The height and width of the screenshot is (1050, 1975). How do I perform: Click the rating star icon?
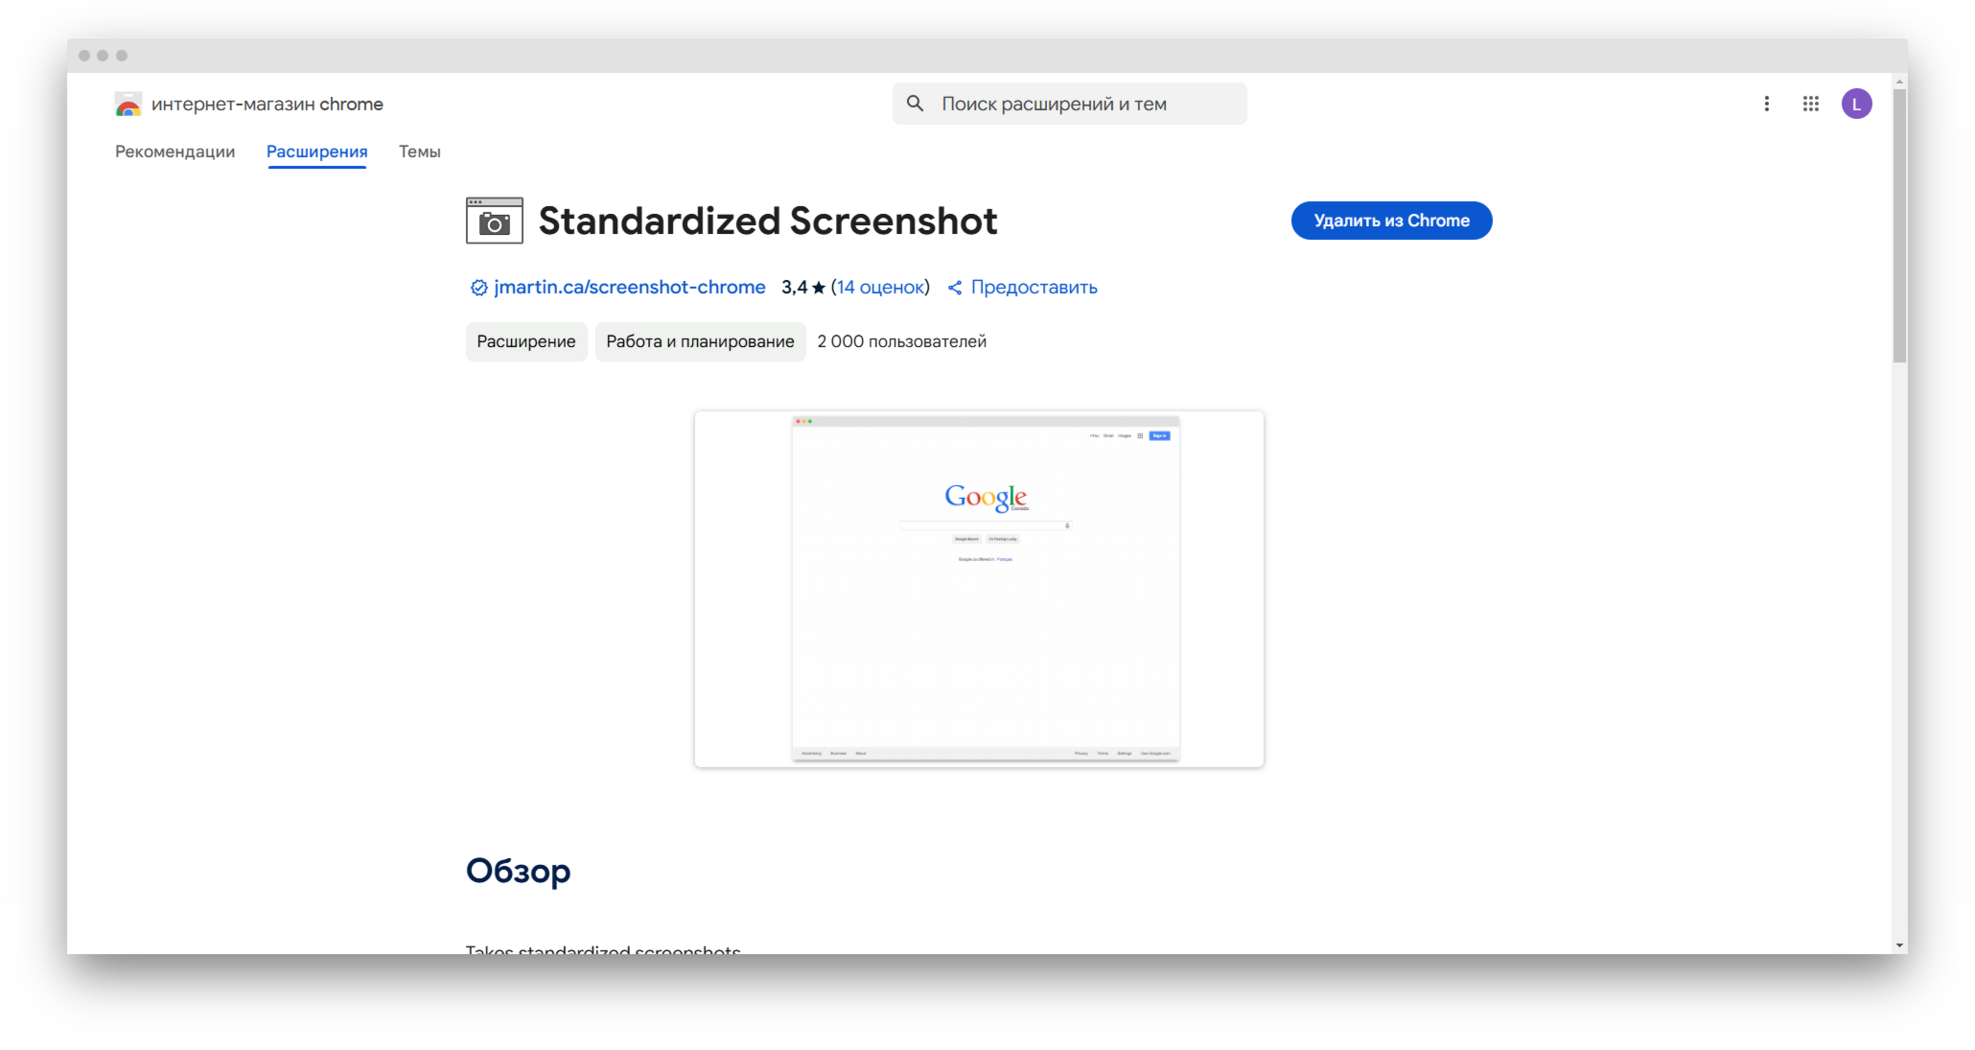pos(818,288)
